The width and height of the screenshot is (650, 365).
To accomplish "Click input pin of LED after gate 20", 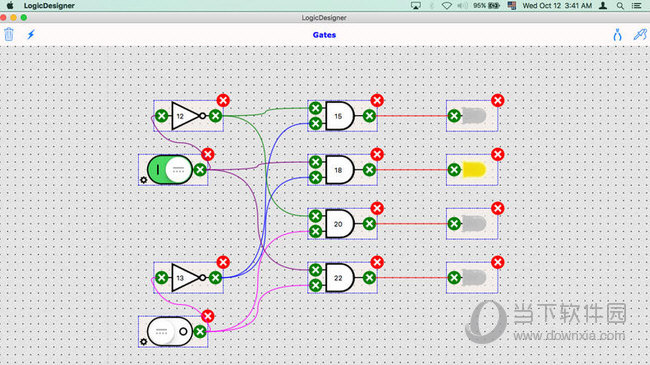I will (454, 224).
